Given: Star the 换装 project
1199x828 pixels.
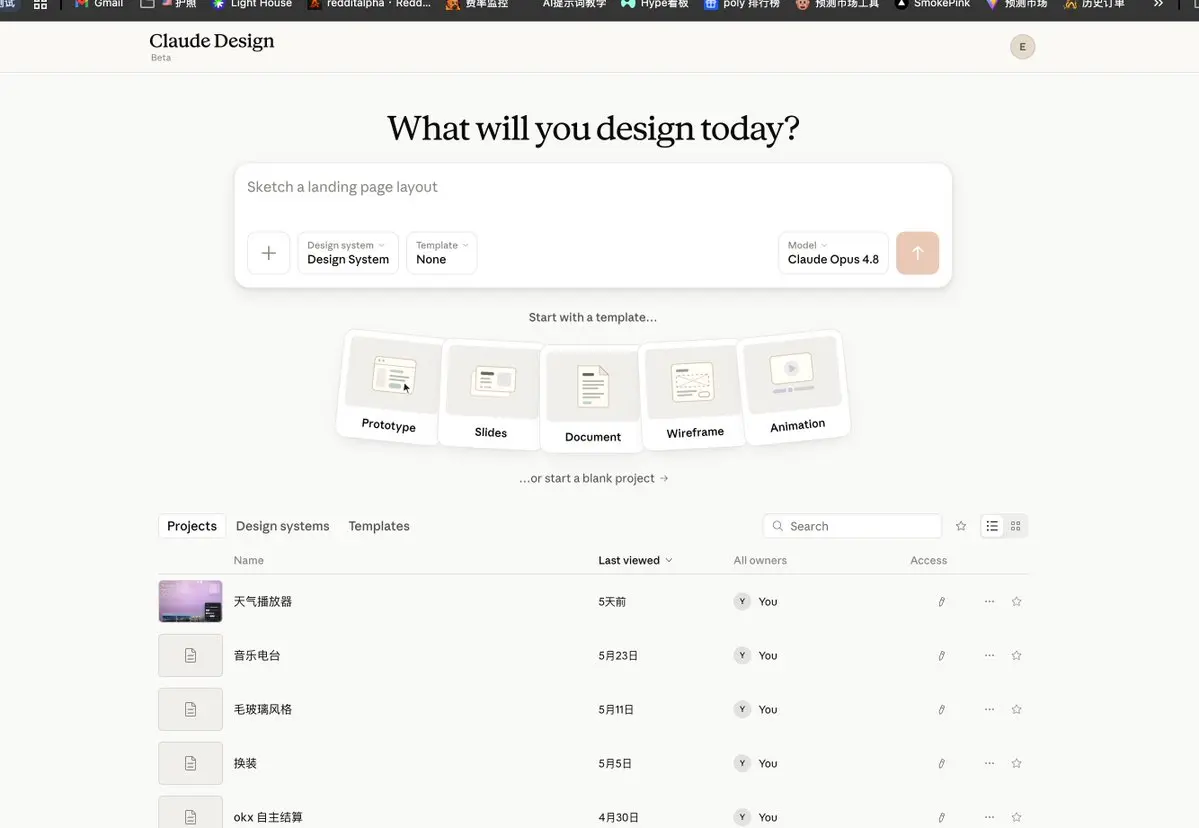Looking at the screenshot, I should (x=1016, y=763).
